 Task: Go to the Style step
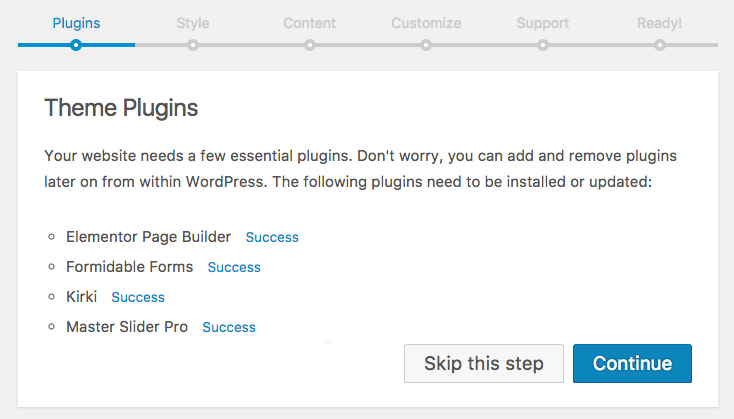(x=193, y=23)
